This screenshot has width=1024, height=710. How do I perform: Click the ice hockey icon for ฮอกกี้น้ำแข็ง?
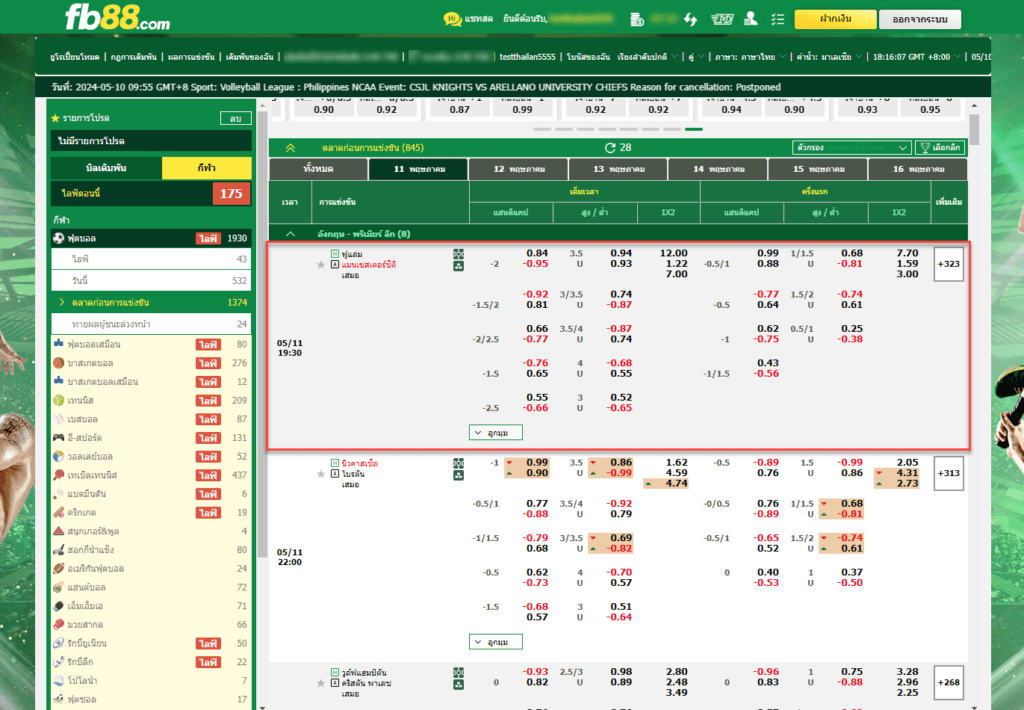coord(59,550)
